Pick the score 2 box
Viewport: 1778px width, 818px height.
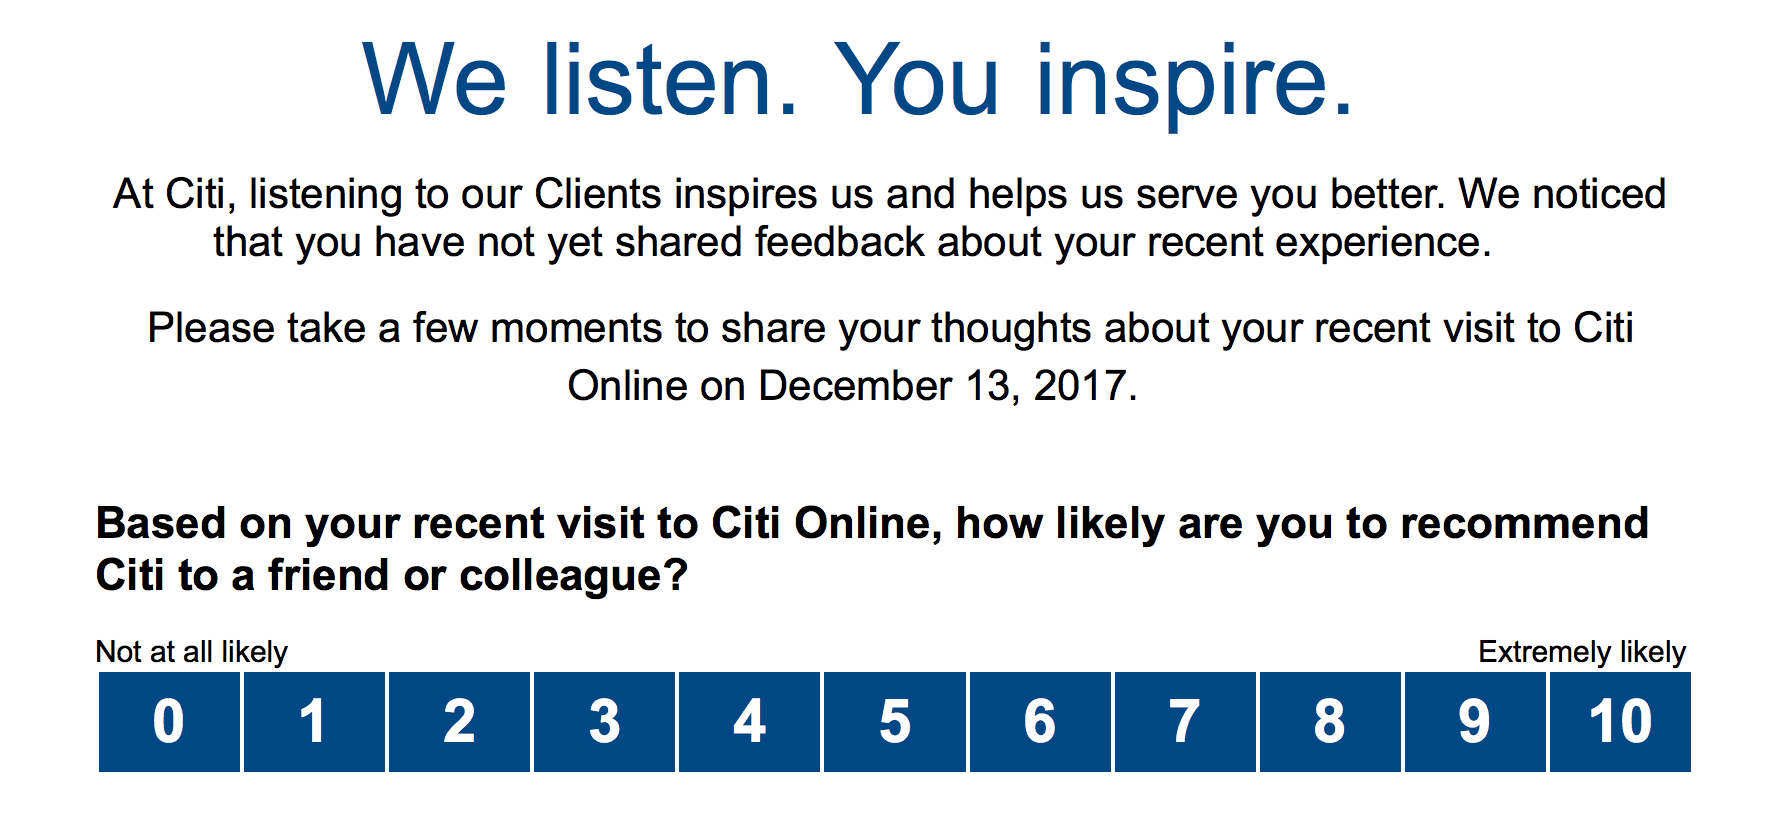(459, 722)
